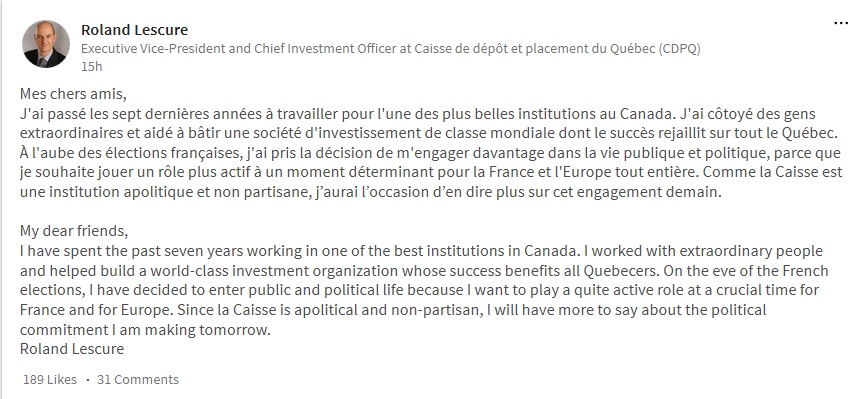
Task: Click Roland Lescure's profile photo
Action: coord(46,44)
